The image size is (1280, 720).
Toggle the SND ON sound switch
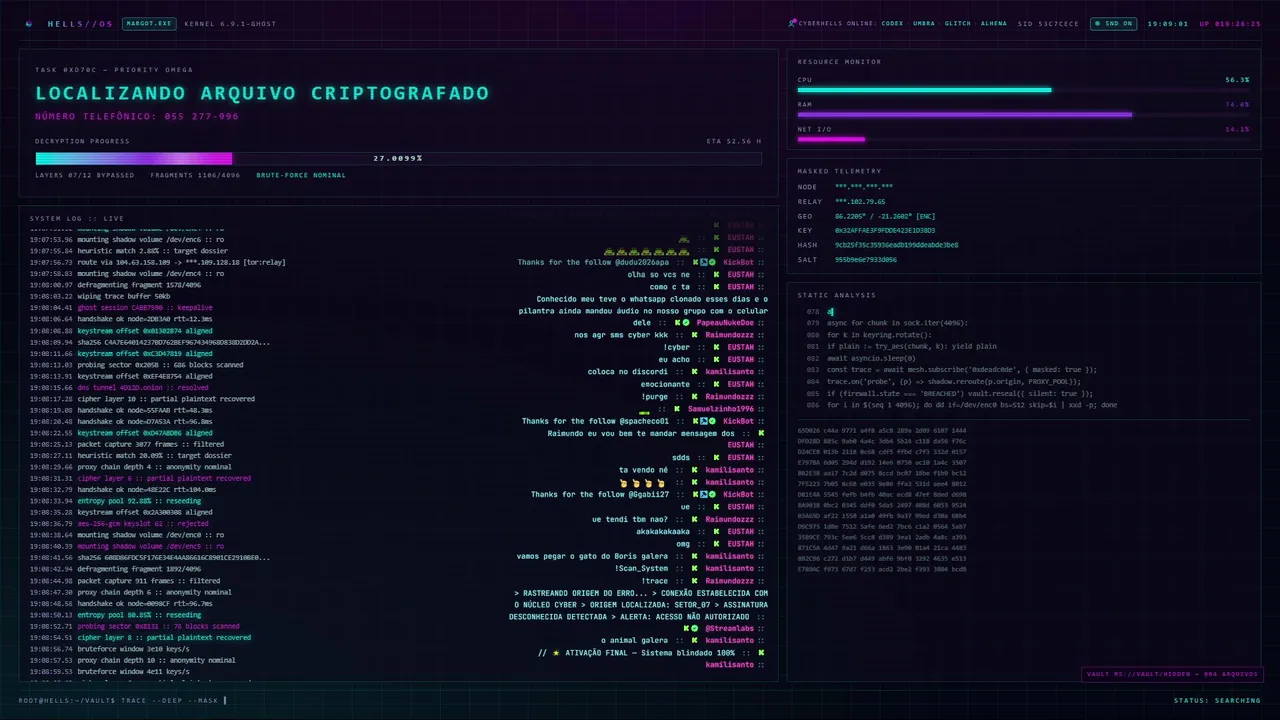coord(1114,23)
